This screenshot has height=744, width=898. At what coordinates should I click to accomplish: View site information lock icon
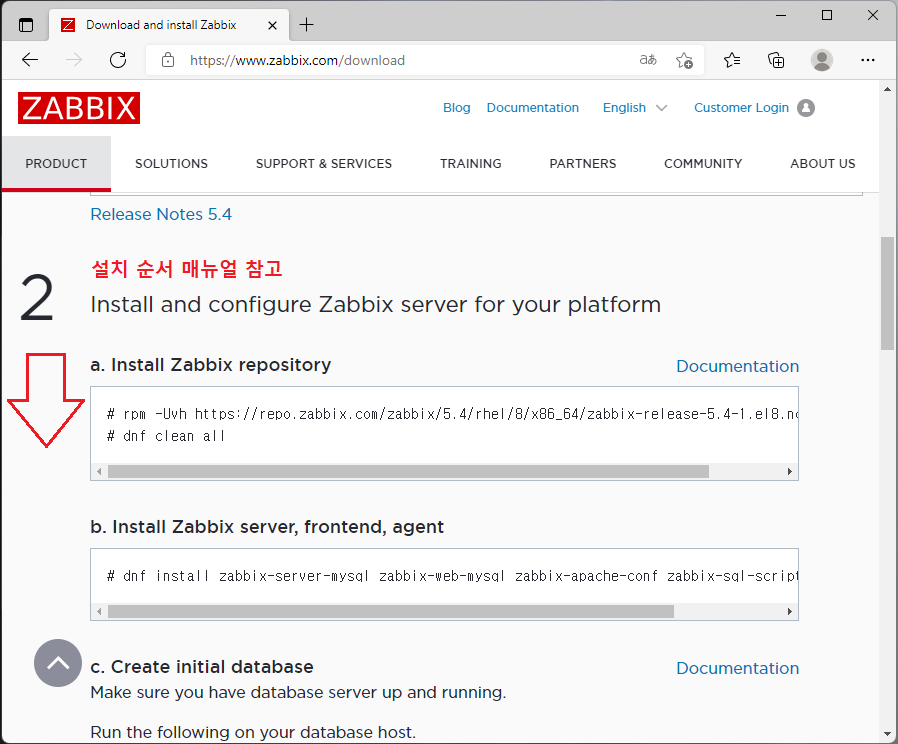pyautogui.click(x=167, y=60)
